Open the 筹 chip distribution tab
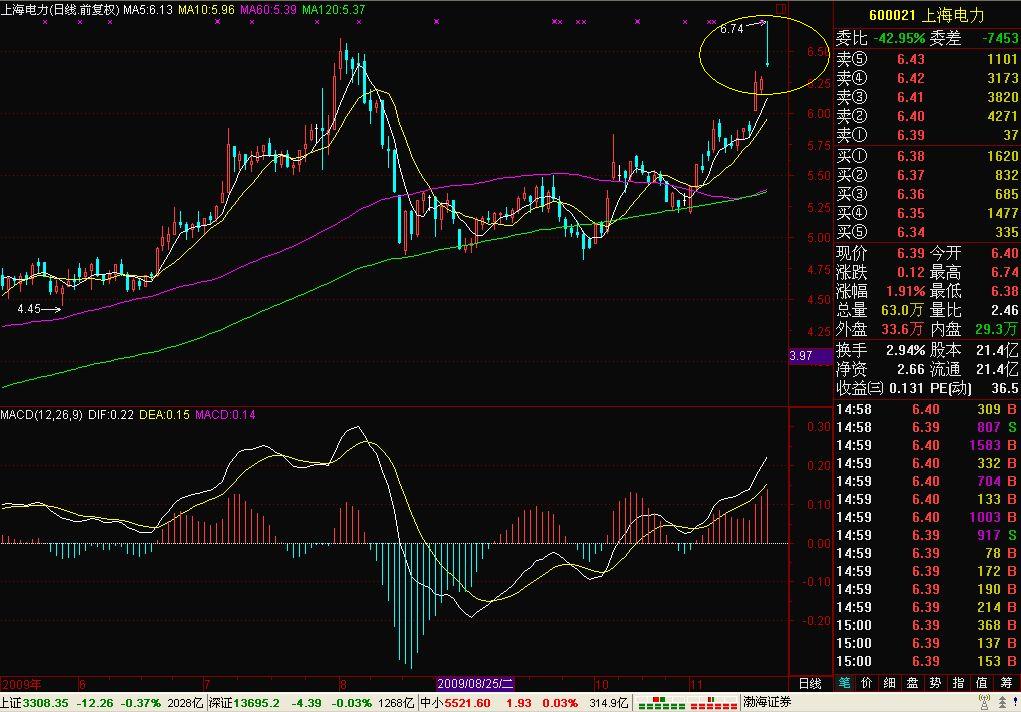This screenshot has width=1021, height=712. pyautogui.click(x=1006, y=683)
